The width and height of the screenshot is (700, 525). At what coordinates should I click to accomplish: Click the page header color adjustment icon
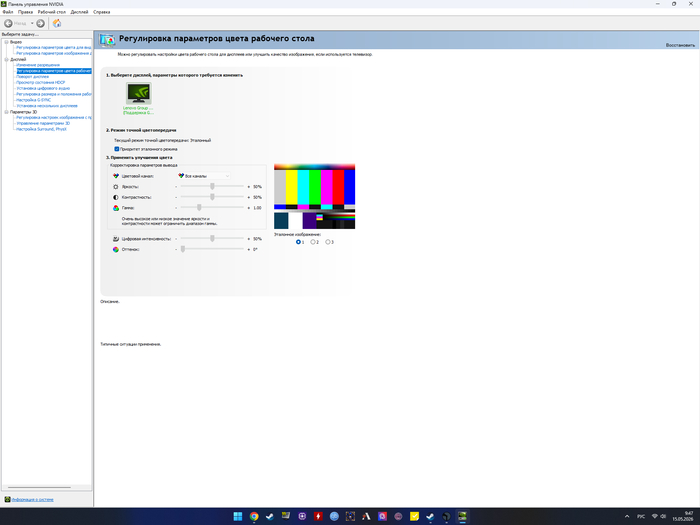click(107, 40)
